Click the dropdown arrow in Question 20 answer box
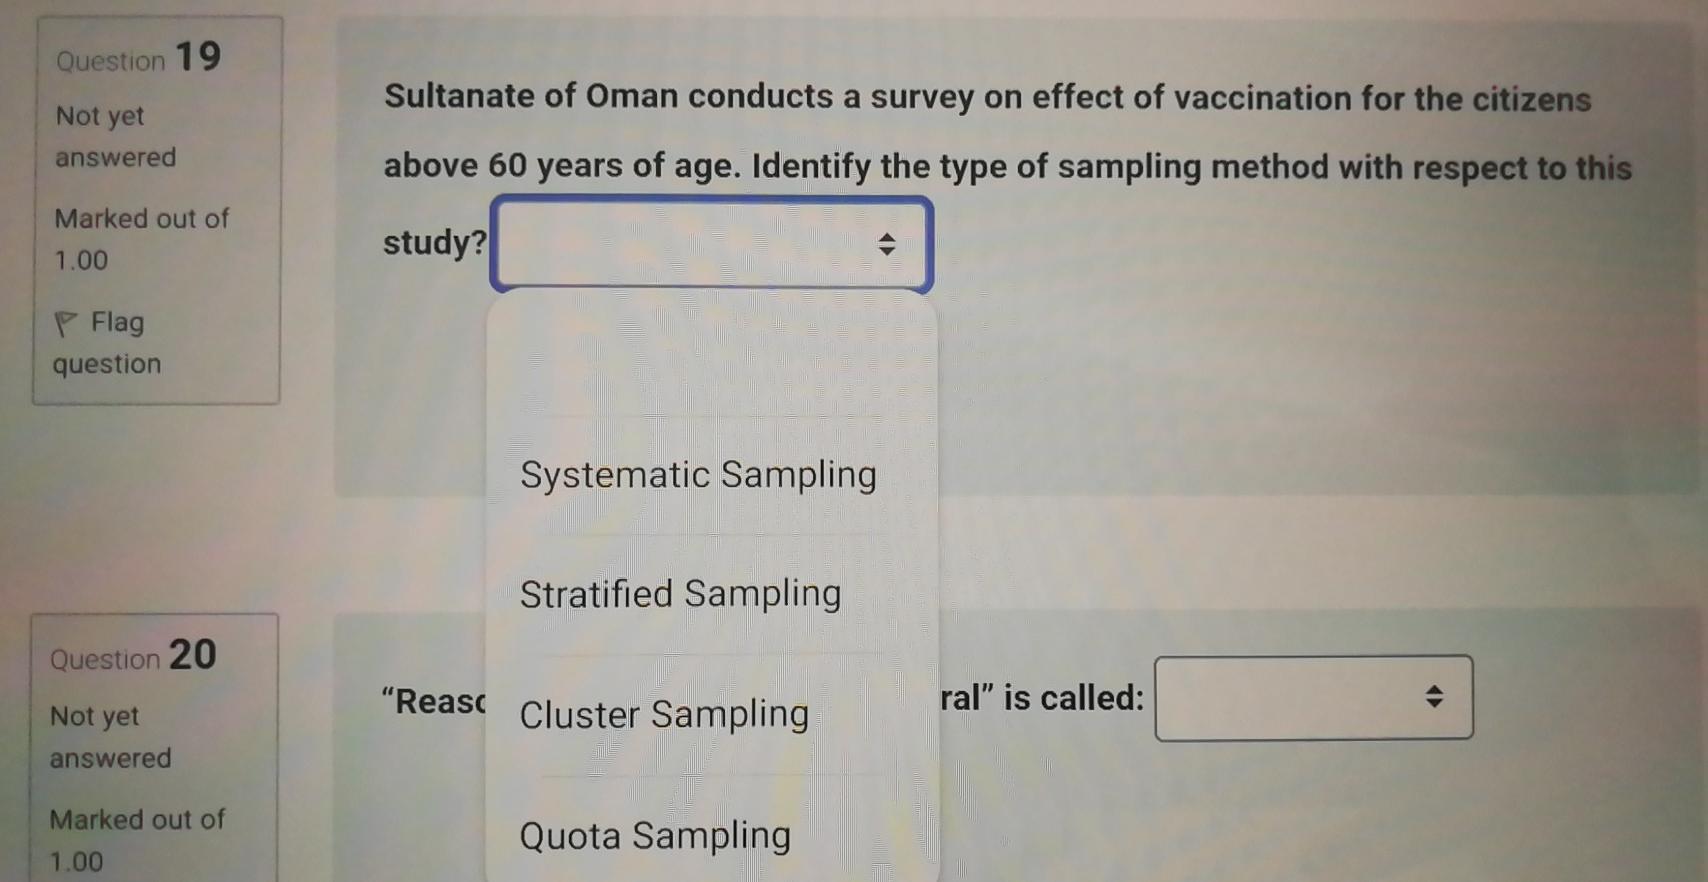 [1434, 698]
